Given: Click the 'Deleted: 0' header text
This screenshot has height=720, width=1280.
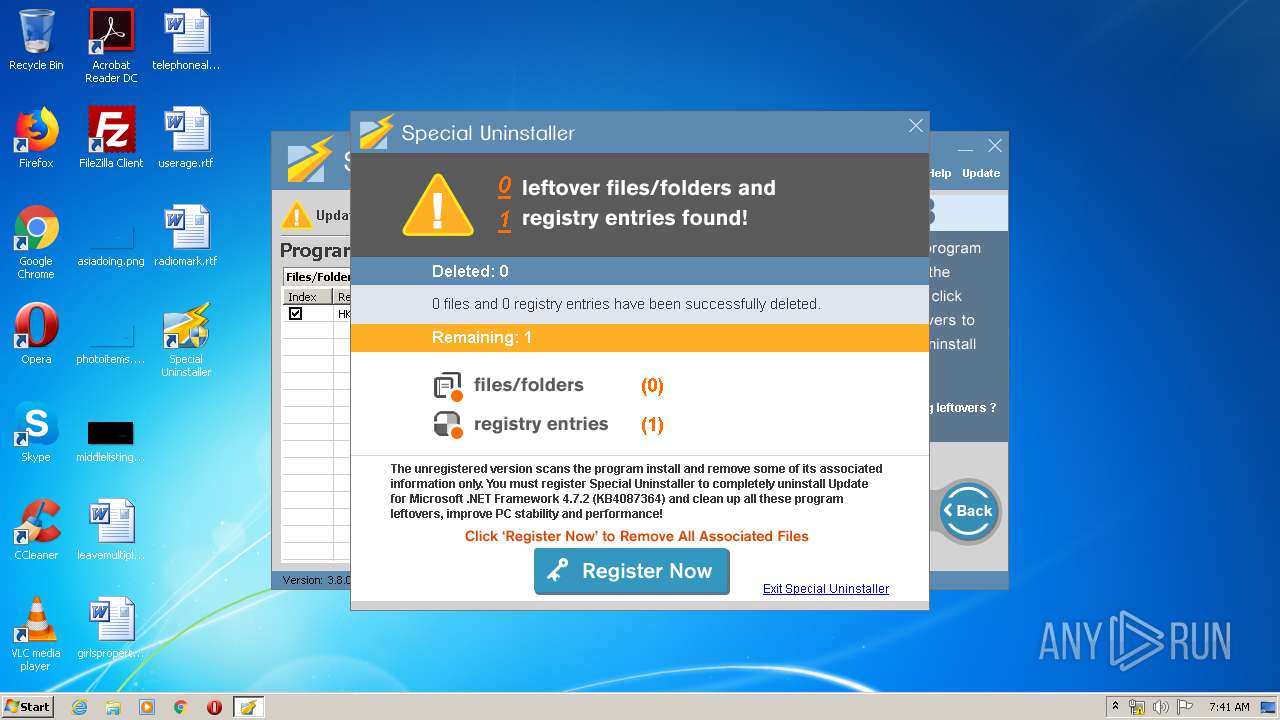Looking at the screenshot, I should 470,271.
